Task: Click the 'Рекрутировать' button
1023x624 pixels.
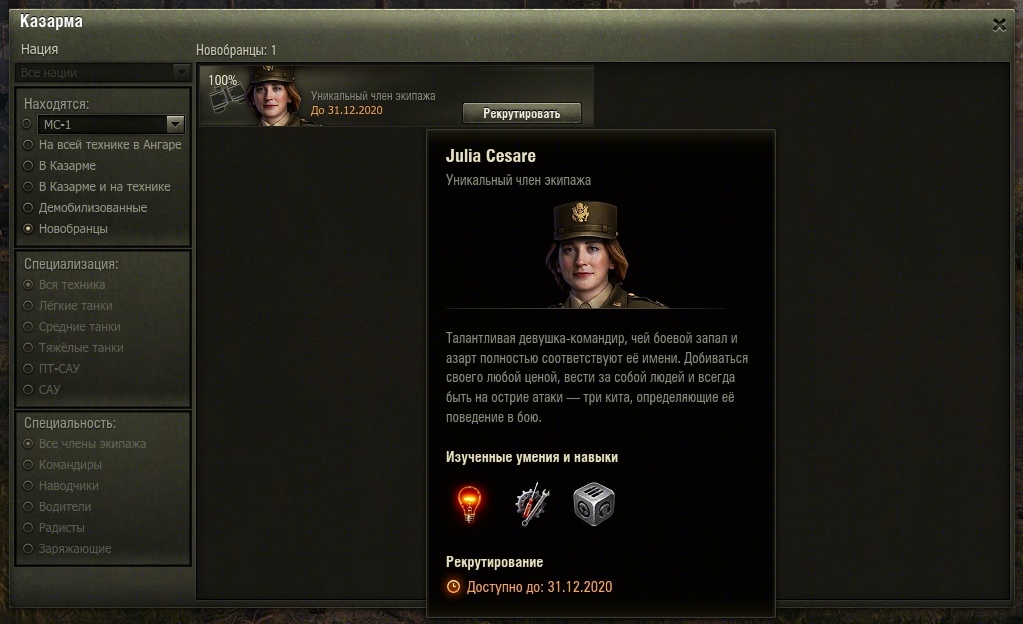Action: tap(521, 114)
